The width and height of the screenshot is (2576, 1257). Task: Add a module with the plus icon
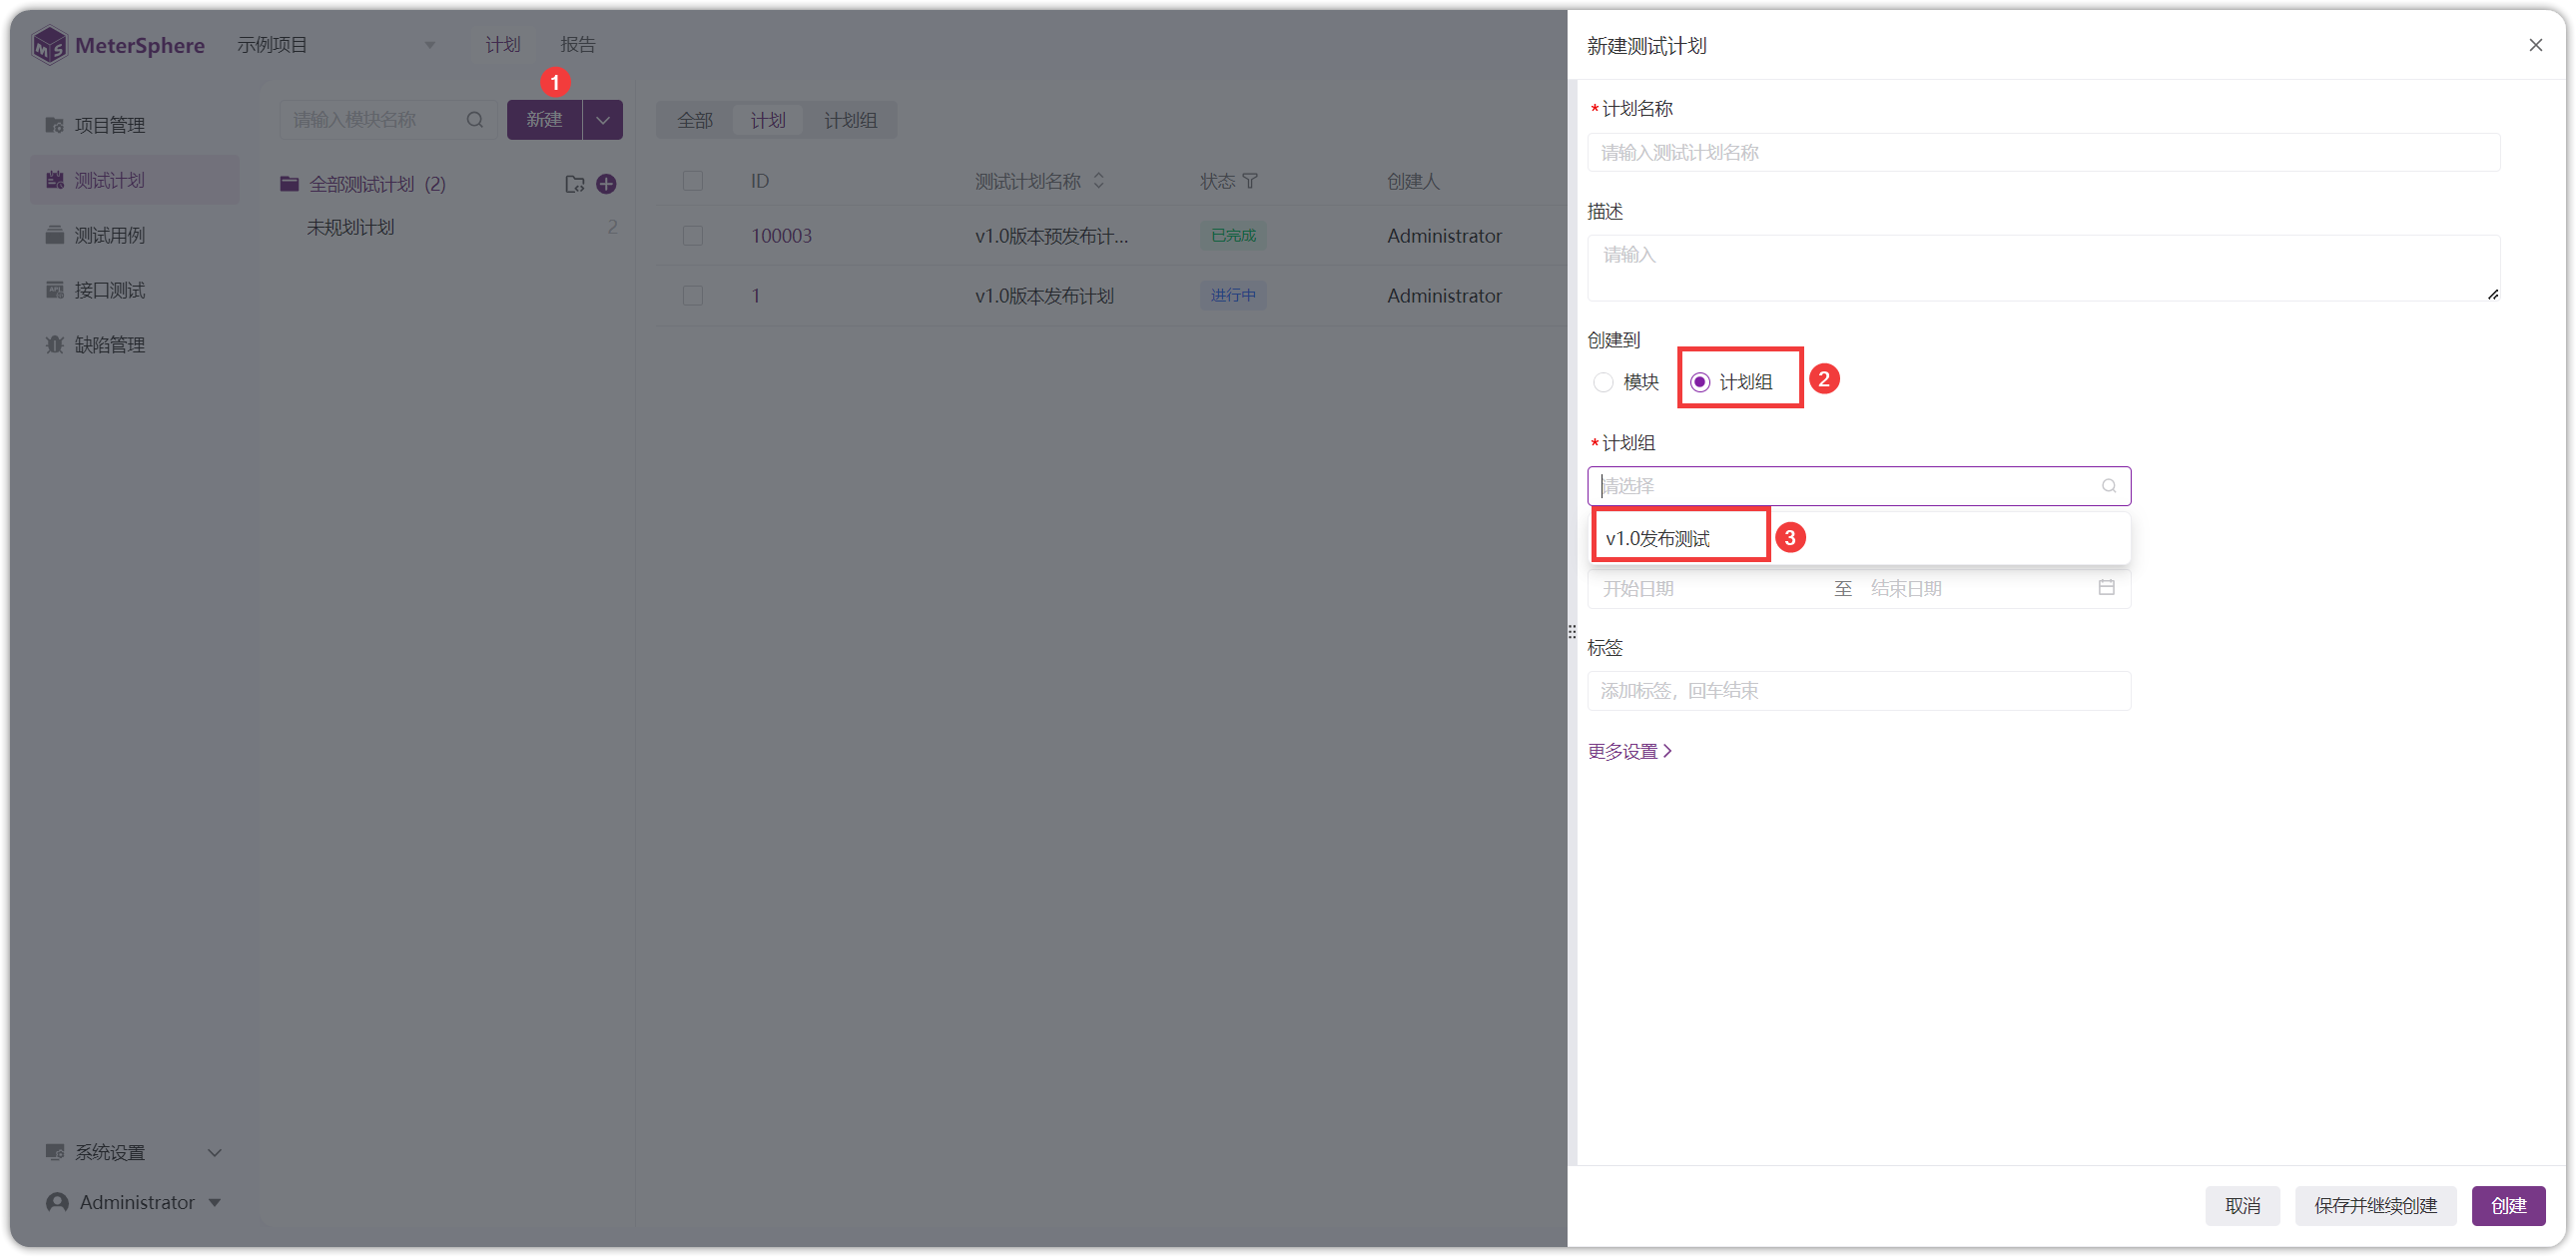tap(606, 184)
